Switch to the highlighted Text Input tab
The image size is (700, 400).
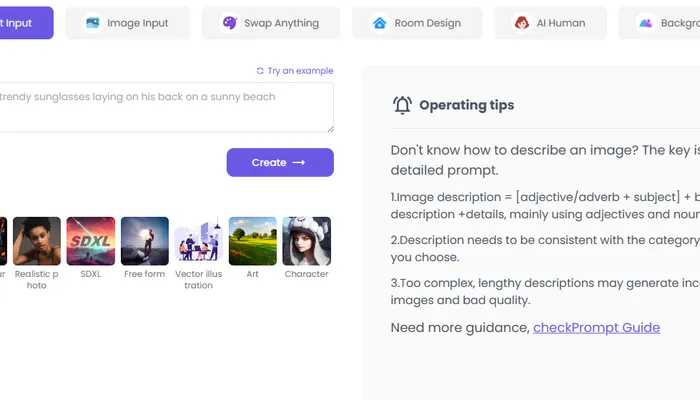click(22, 23)
